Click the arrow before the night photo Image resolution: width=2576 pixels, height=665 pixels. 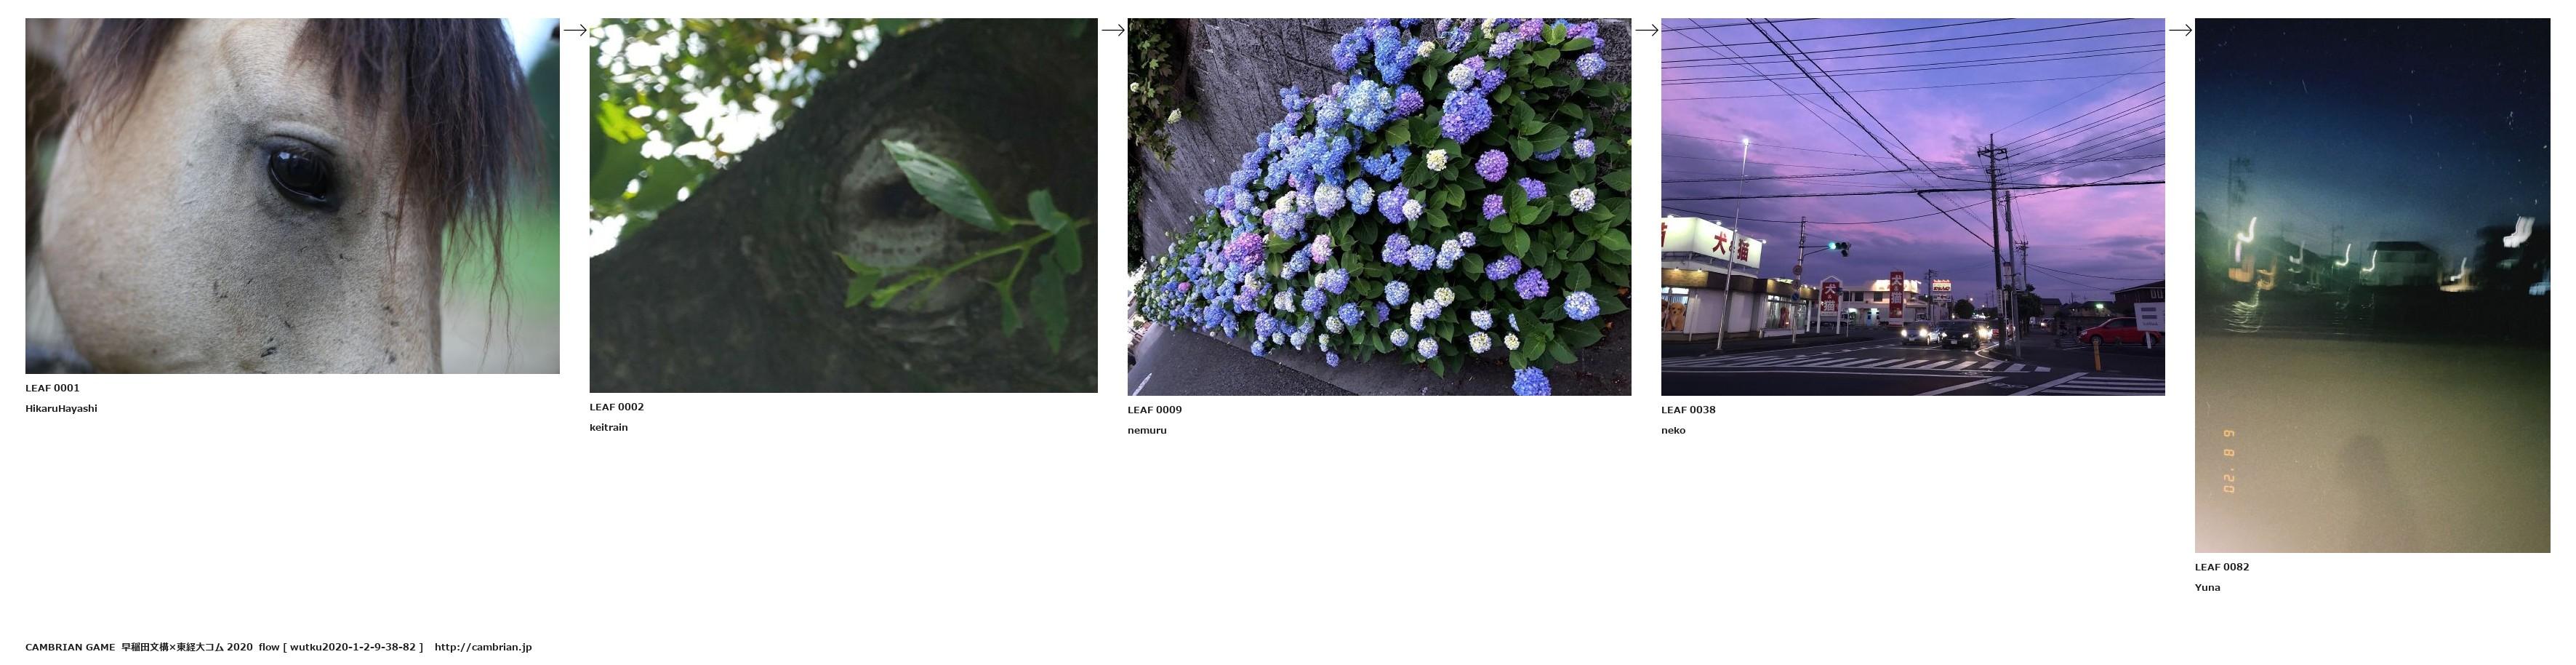point(2181,30)
